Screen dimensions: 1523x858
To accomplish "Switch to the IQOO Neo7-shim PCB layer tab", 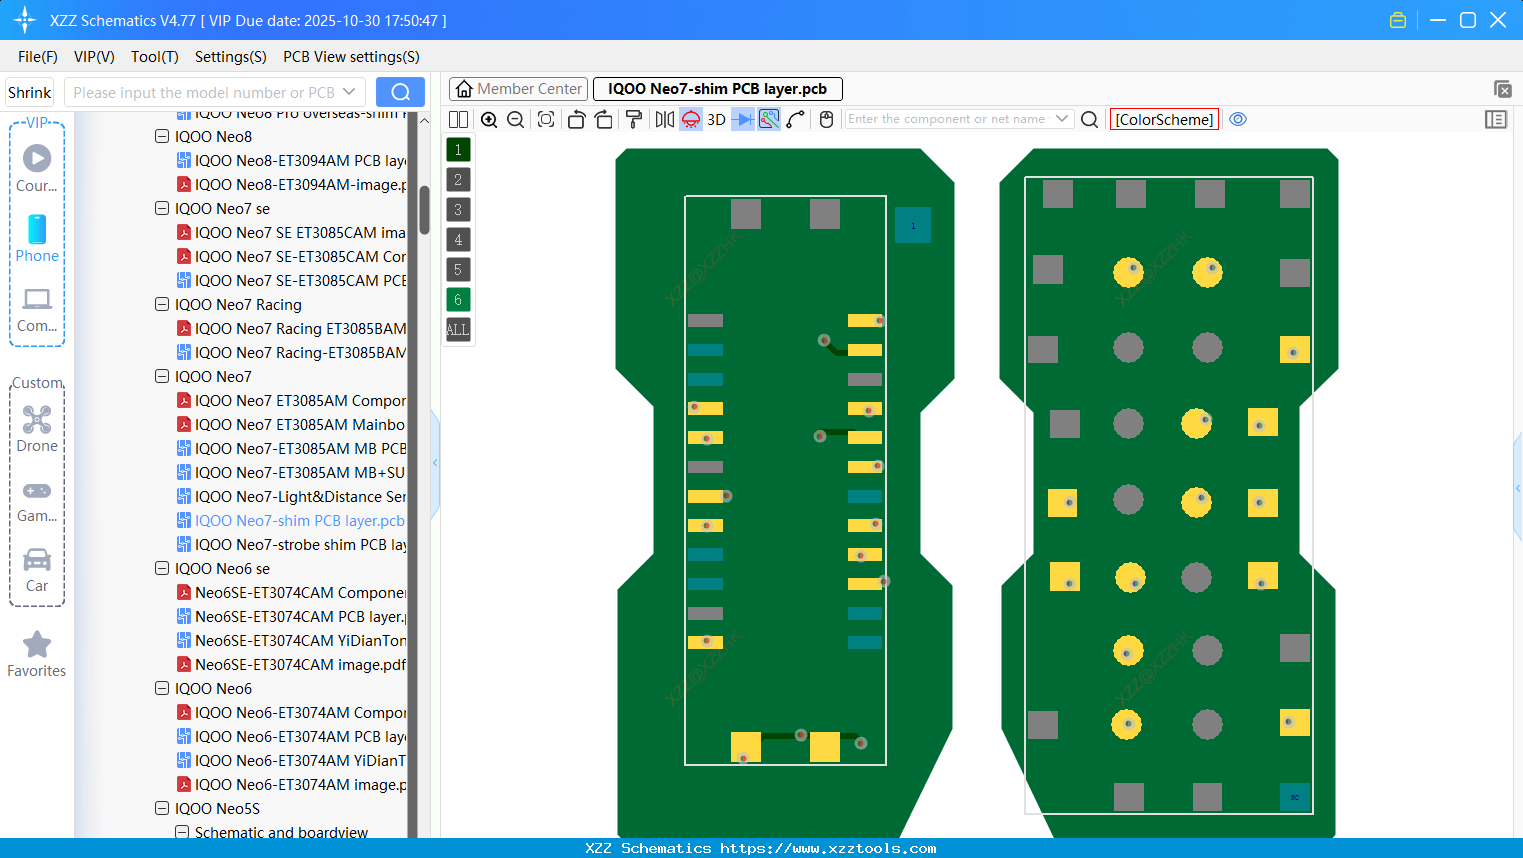I will click(717, 88).
